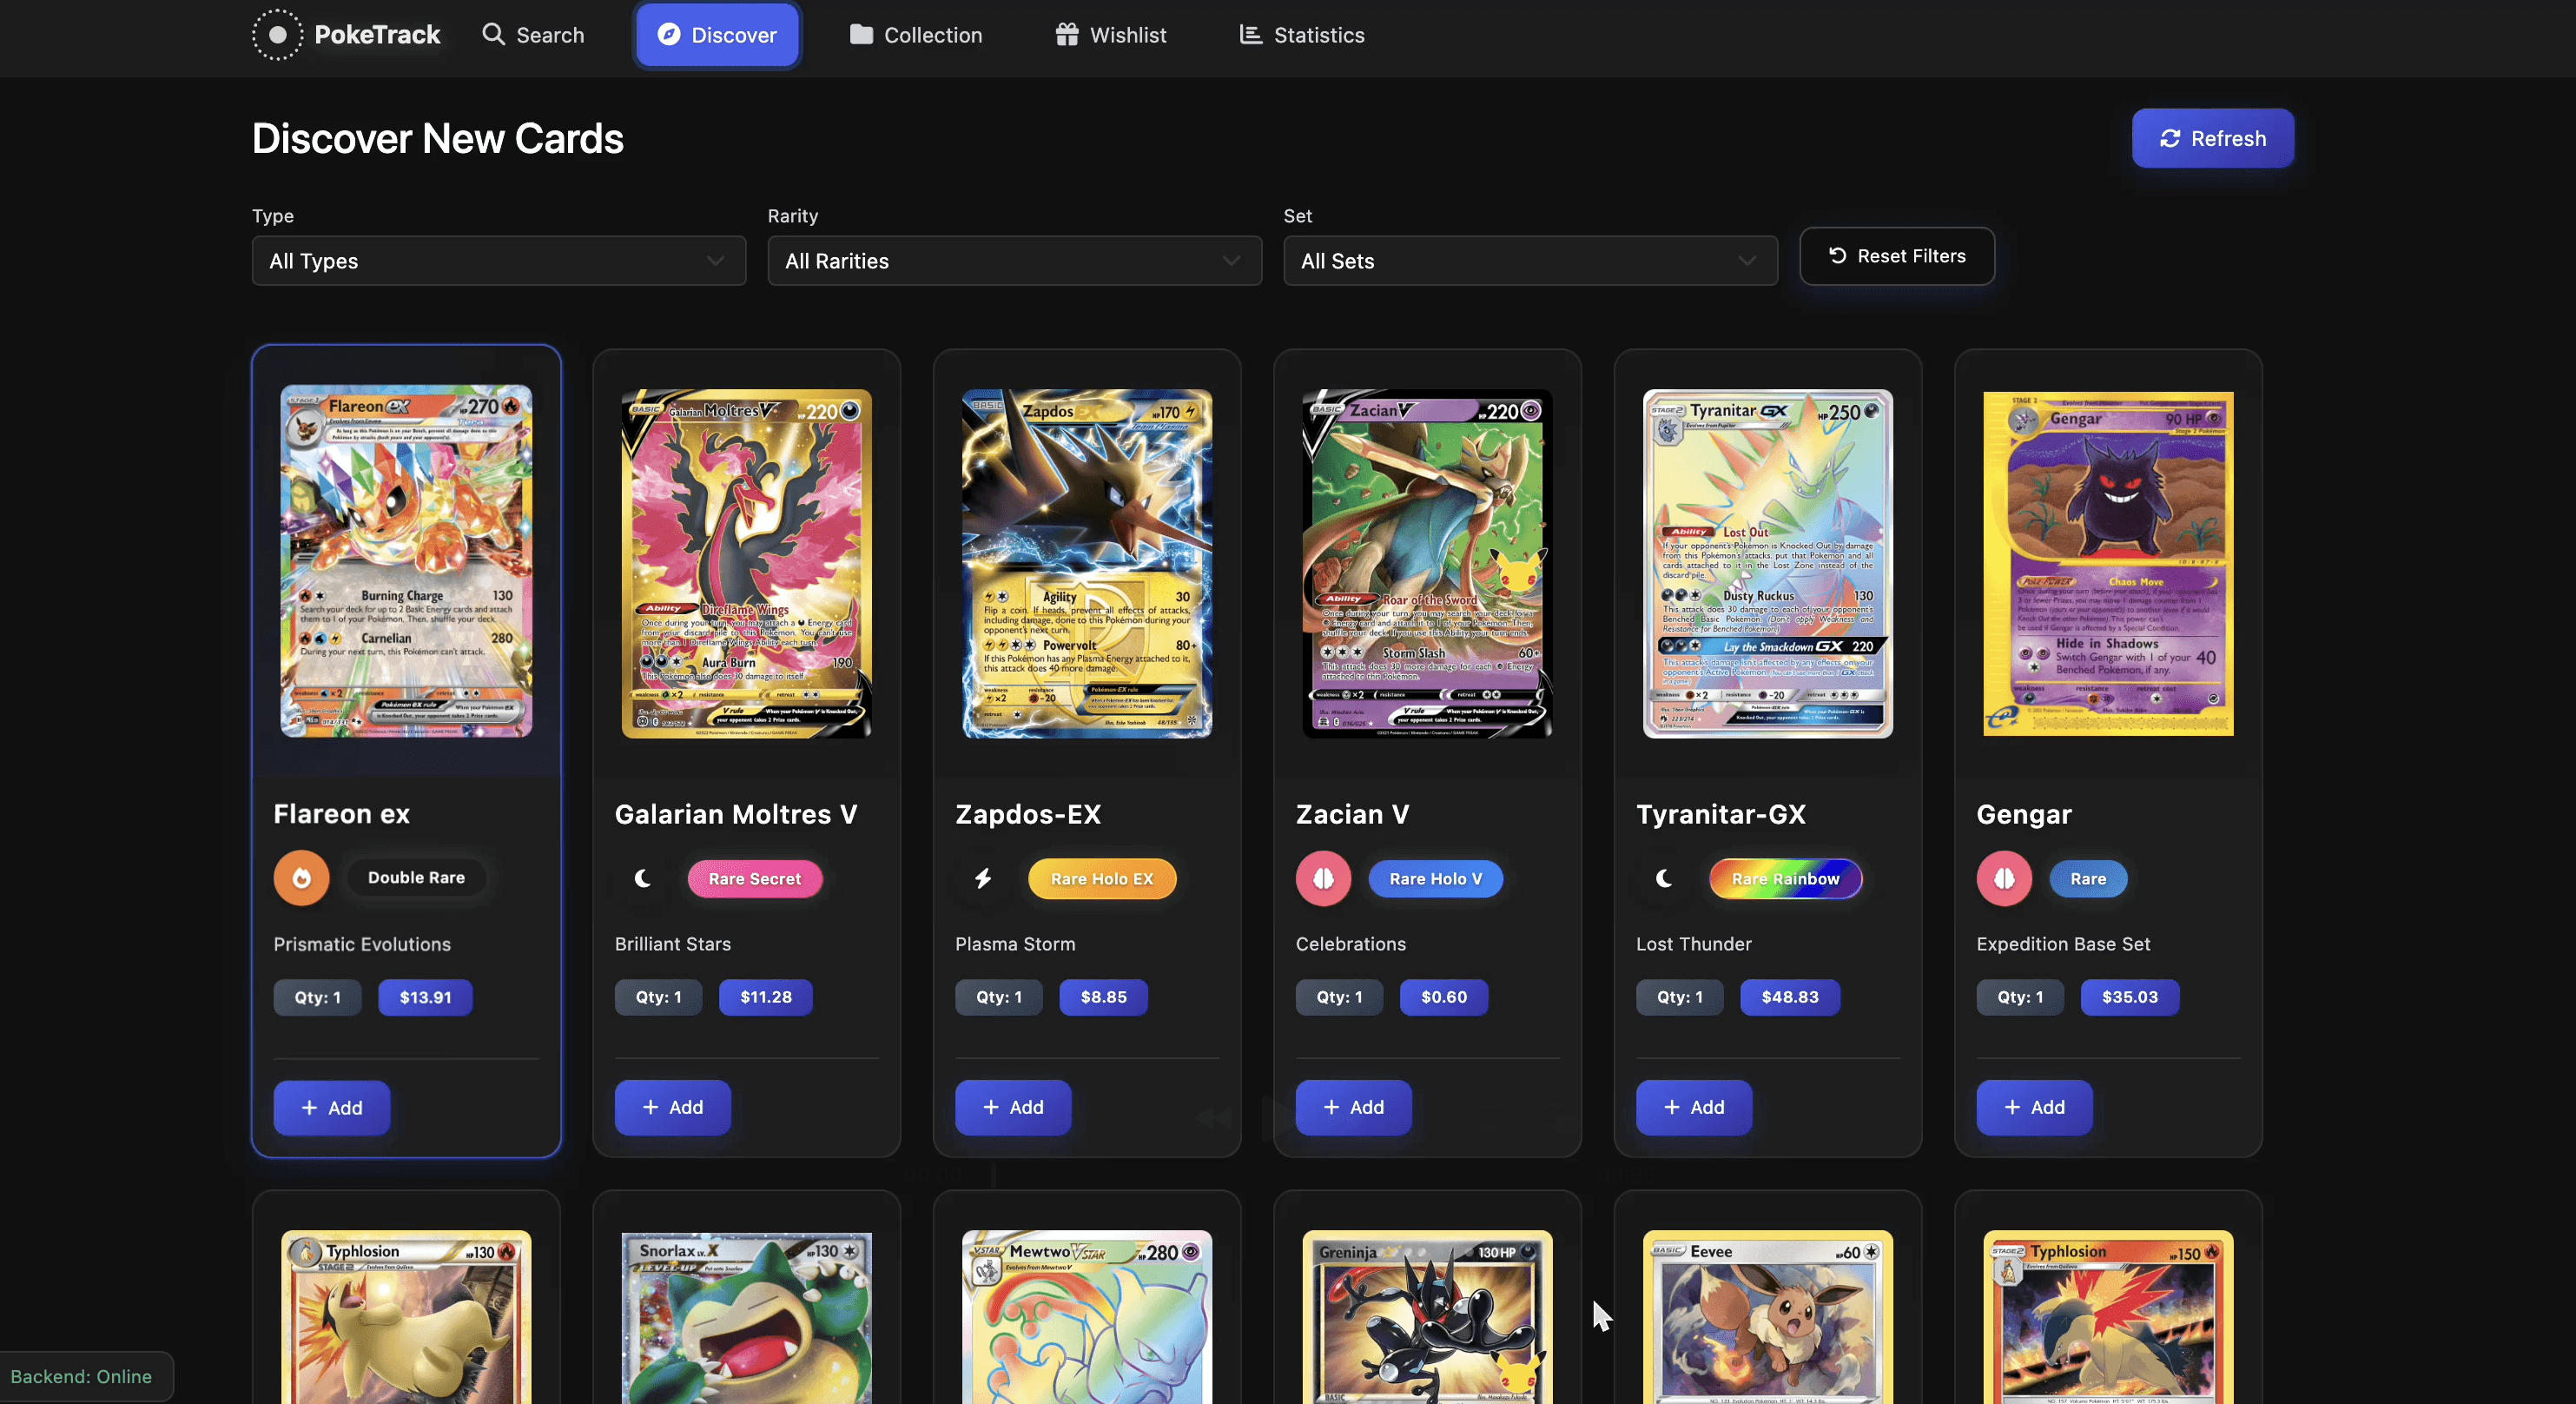Click the Double Rare rarity badge
The image size is (2576, 1404).
coord(416,878)
